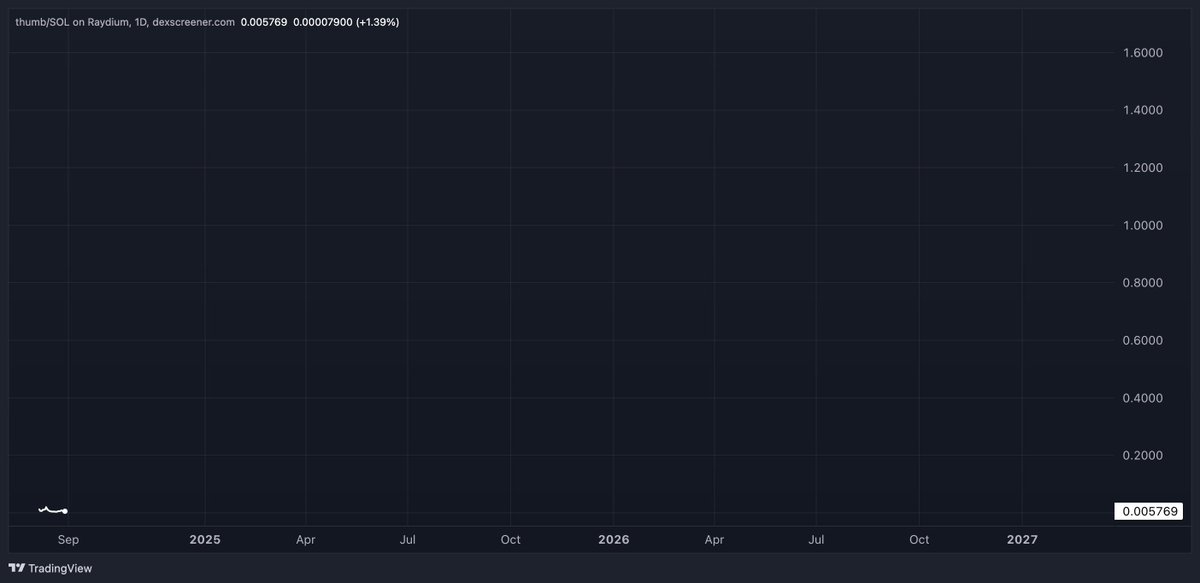Screen dimensions: 1200x583
Task: Click the TradingView logo link
Action: coord(48,567)
